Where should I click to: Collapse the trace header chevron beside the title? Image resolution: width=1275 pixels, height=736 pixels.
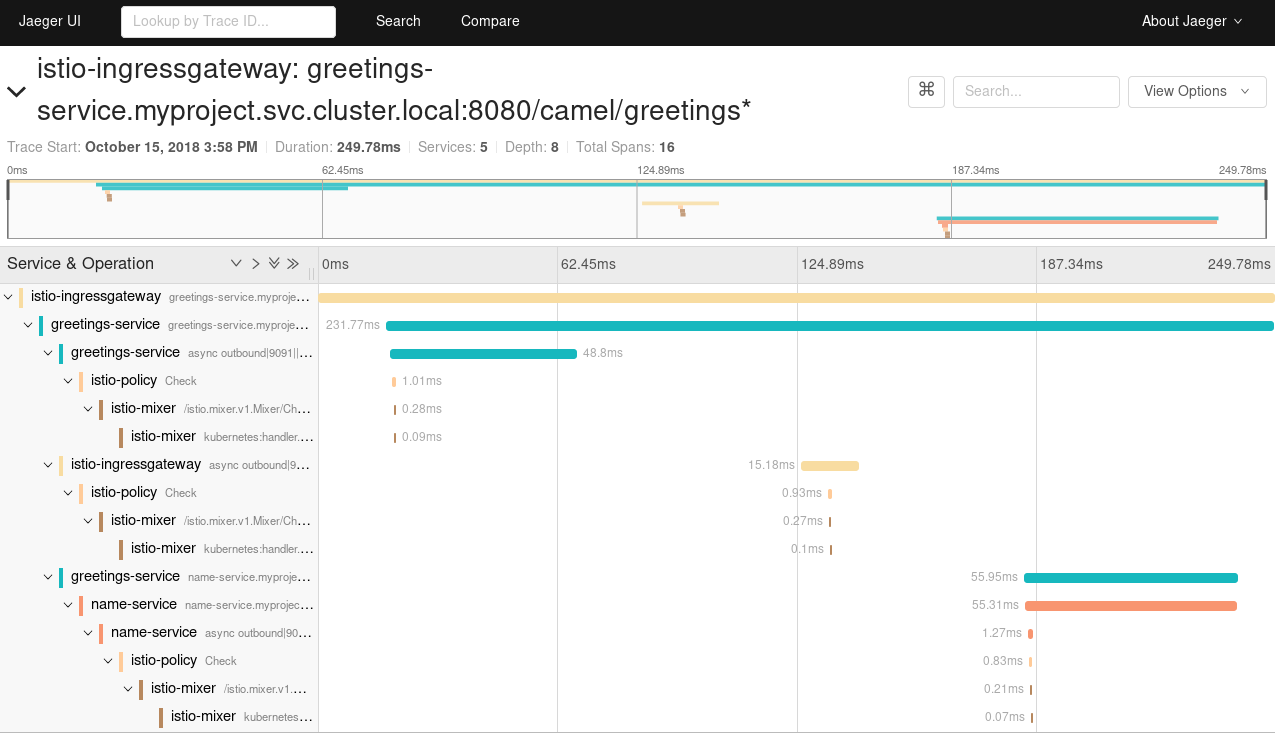[16, 91]
